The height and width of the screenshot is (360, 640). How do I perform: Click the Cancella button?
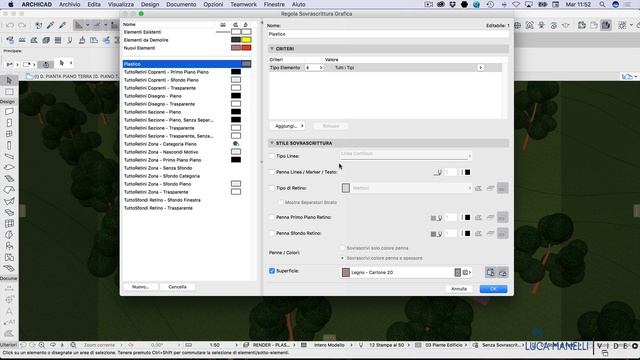(x=177, y=287)
